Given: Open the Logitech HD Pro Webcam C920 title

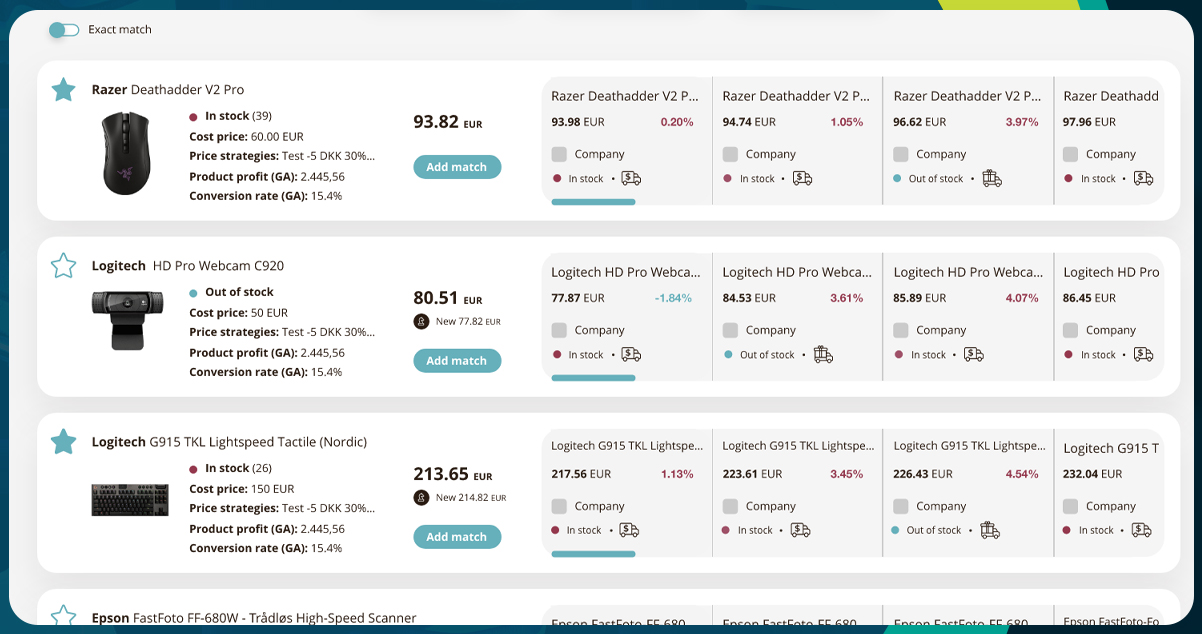Looking at the screenshot, I should (x=188, y=266).
